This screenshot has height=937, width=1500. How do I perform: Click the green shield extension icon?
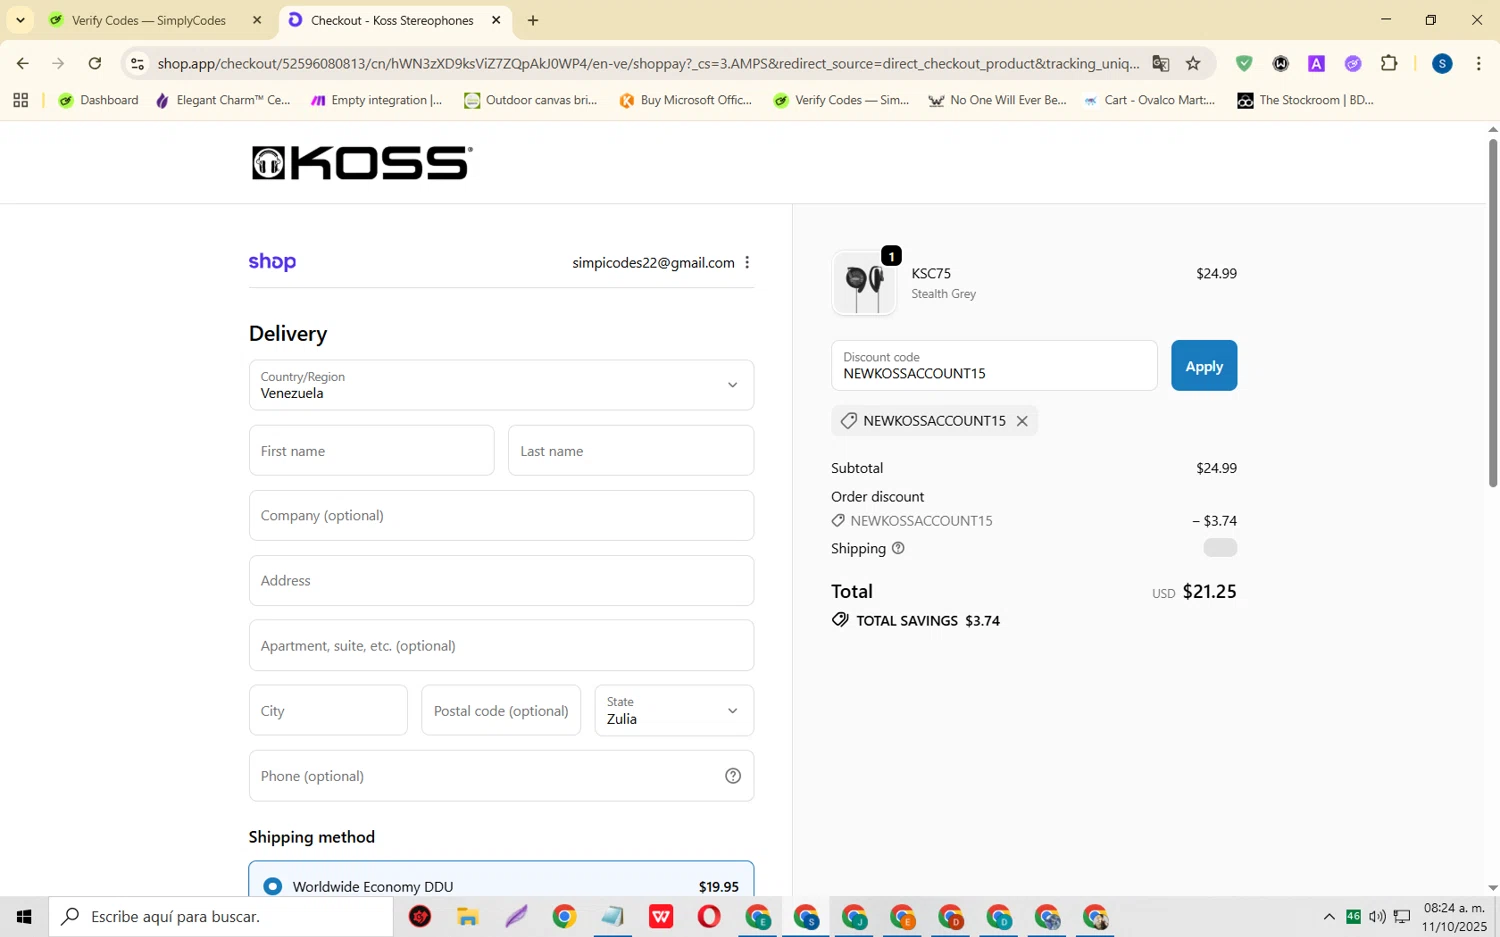pyautogui.click(x=1244, y=64)
